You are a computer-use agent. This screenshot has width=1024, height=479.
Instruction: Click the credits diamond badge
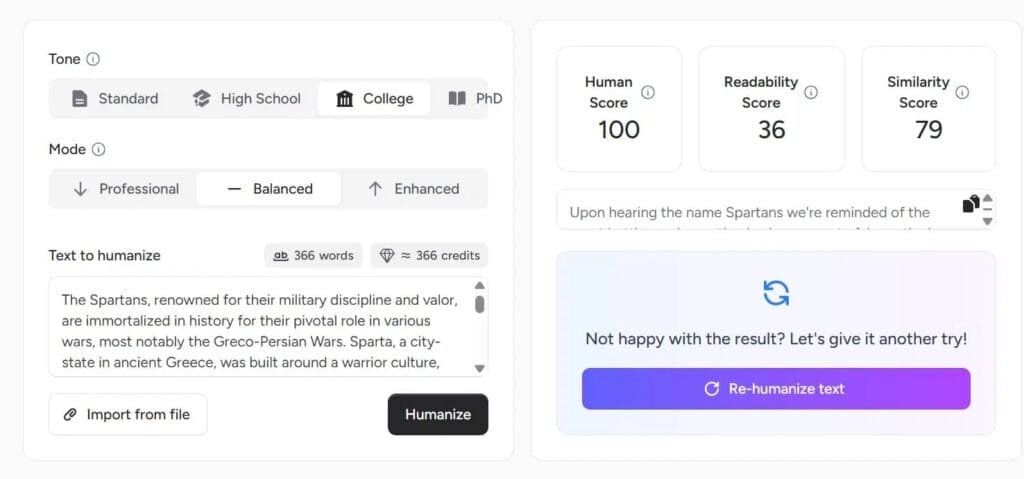(x=429, y=255)
